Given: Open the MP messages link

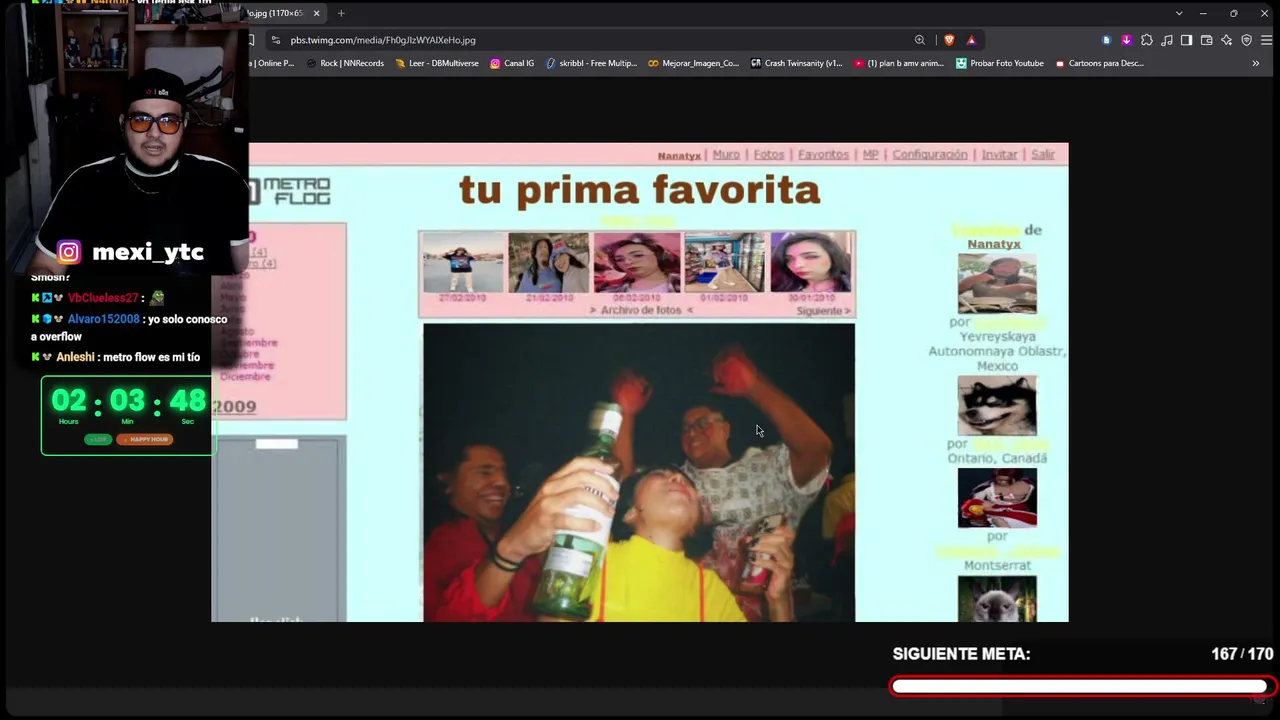Looking at the screenshot, I should point(870,155).
